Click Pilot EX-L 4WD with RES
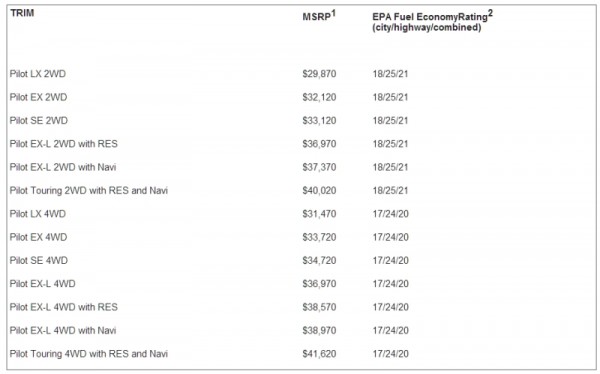The image size is (600, 374). 64,307
